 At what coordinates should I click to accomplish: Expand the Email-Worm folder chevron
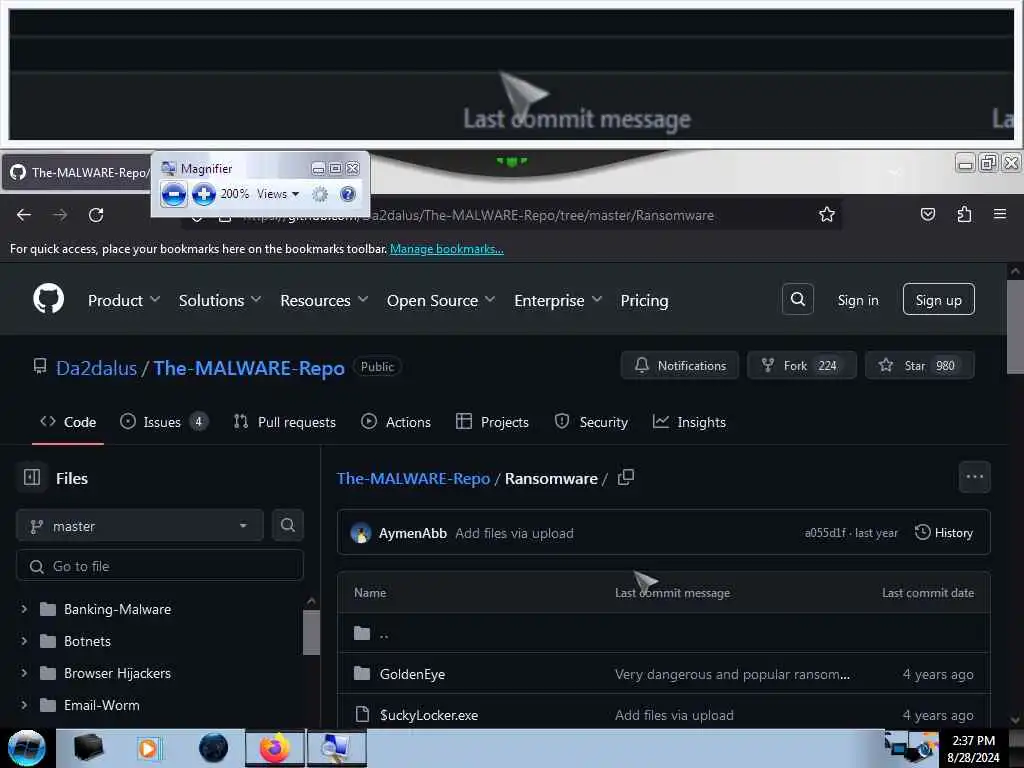pos(24,705)
